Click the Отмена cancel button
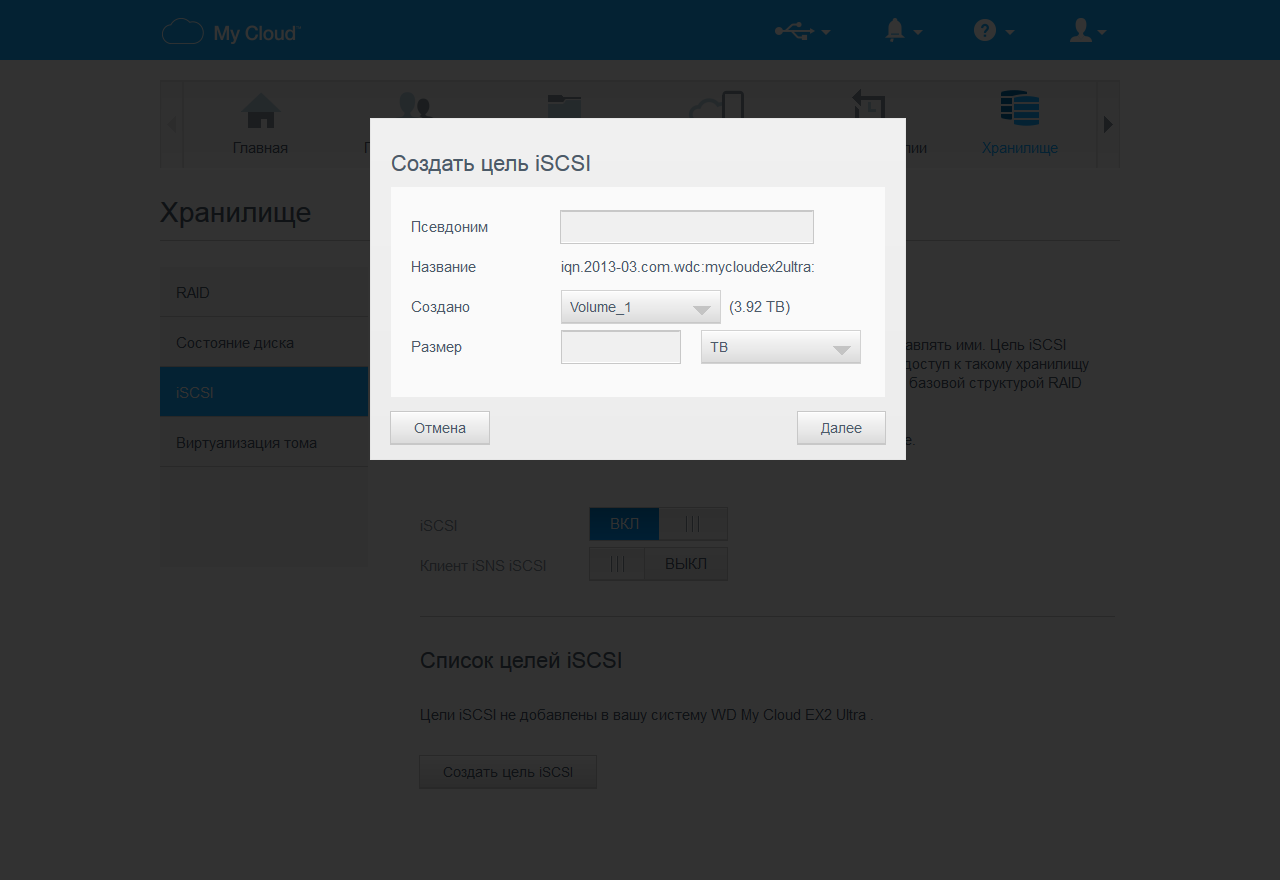The width and height of the screenshot is (1280, 880). click(x=440, y=428)
